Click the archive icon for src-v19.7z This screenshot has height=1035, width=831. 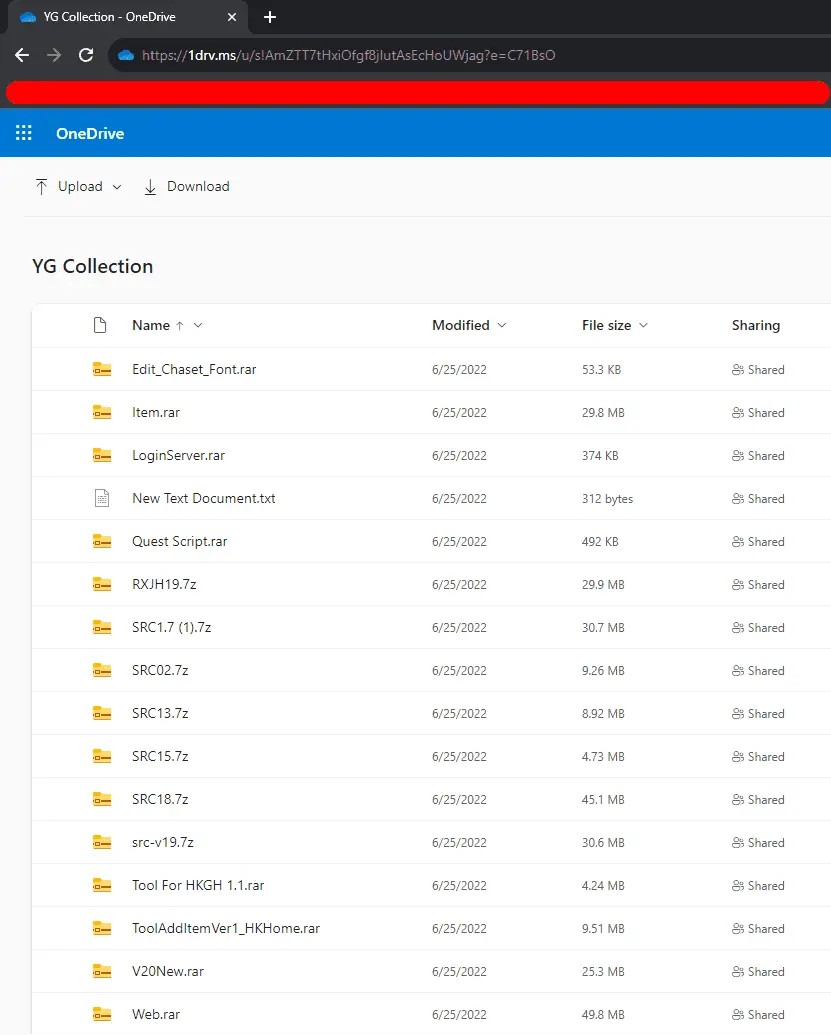tap(102, 842)
